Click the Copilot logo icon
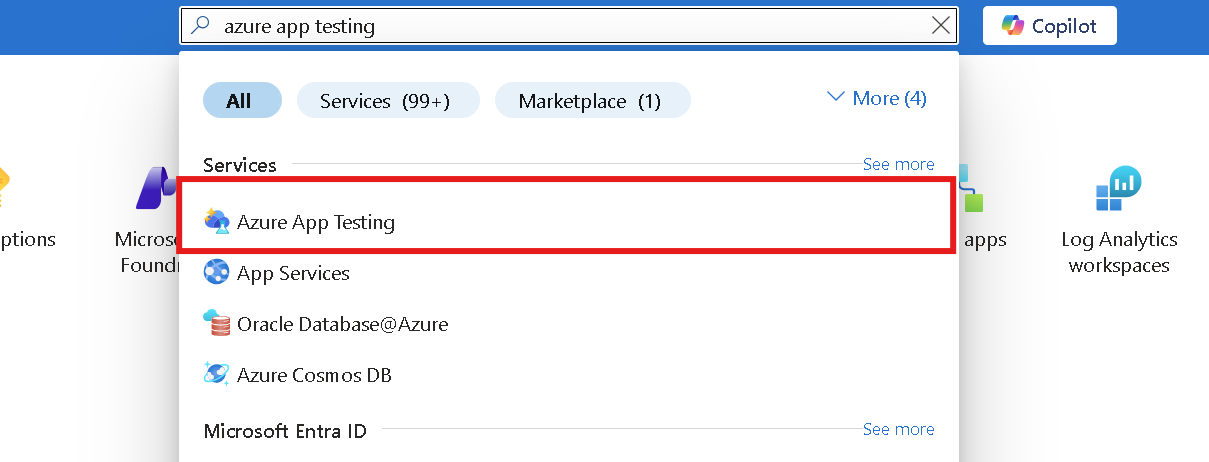 tap(1012, 26)
